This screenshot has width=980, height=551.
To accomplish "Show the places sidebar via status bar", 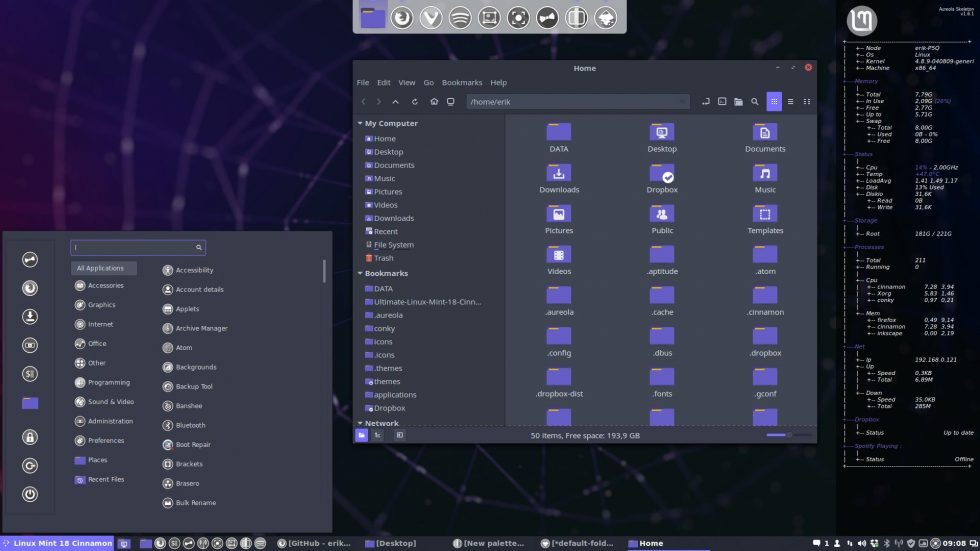I will 361,435.
